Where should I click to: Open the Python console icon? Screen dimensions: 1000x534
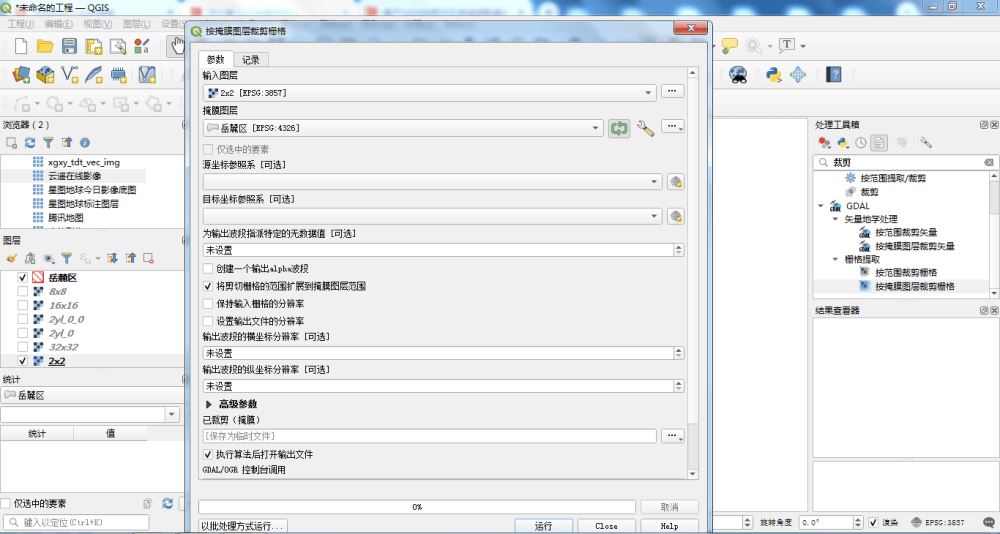[x=772, y=74]
